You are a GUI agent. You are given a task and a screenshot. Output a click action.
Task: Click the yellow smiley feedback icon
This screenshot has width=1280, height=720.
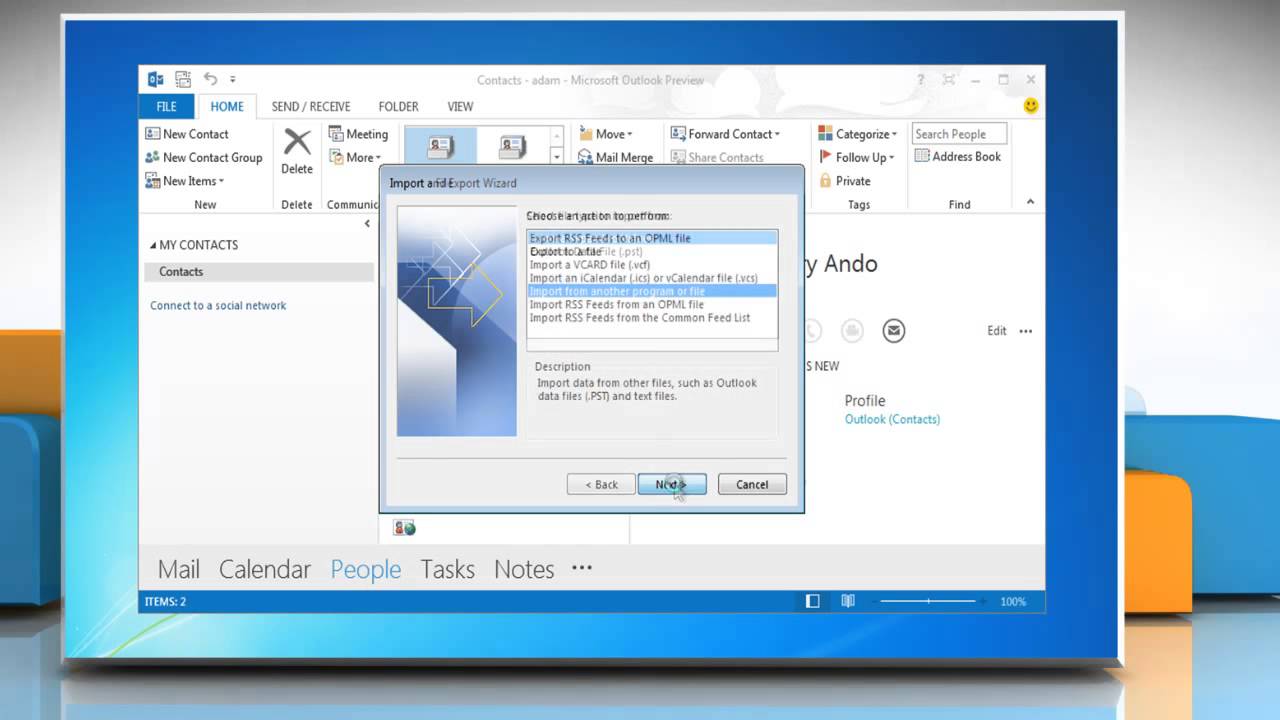pos(1031,106)
